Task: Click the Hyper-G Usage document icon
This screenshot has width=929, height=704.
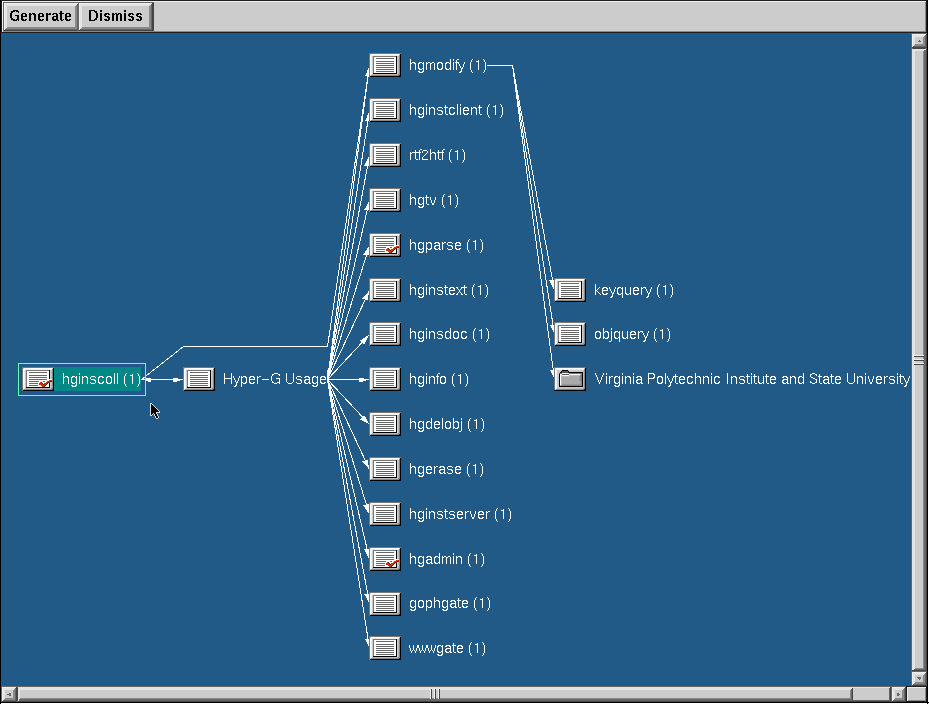Action: point(199,380)
